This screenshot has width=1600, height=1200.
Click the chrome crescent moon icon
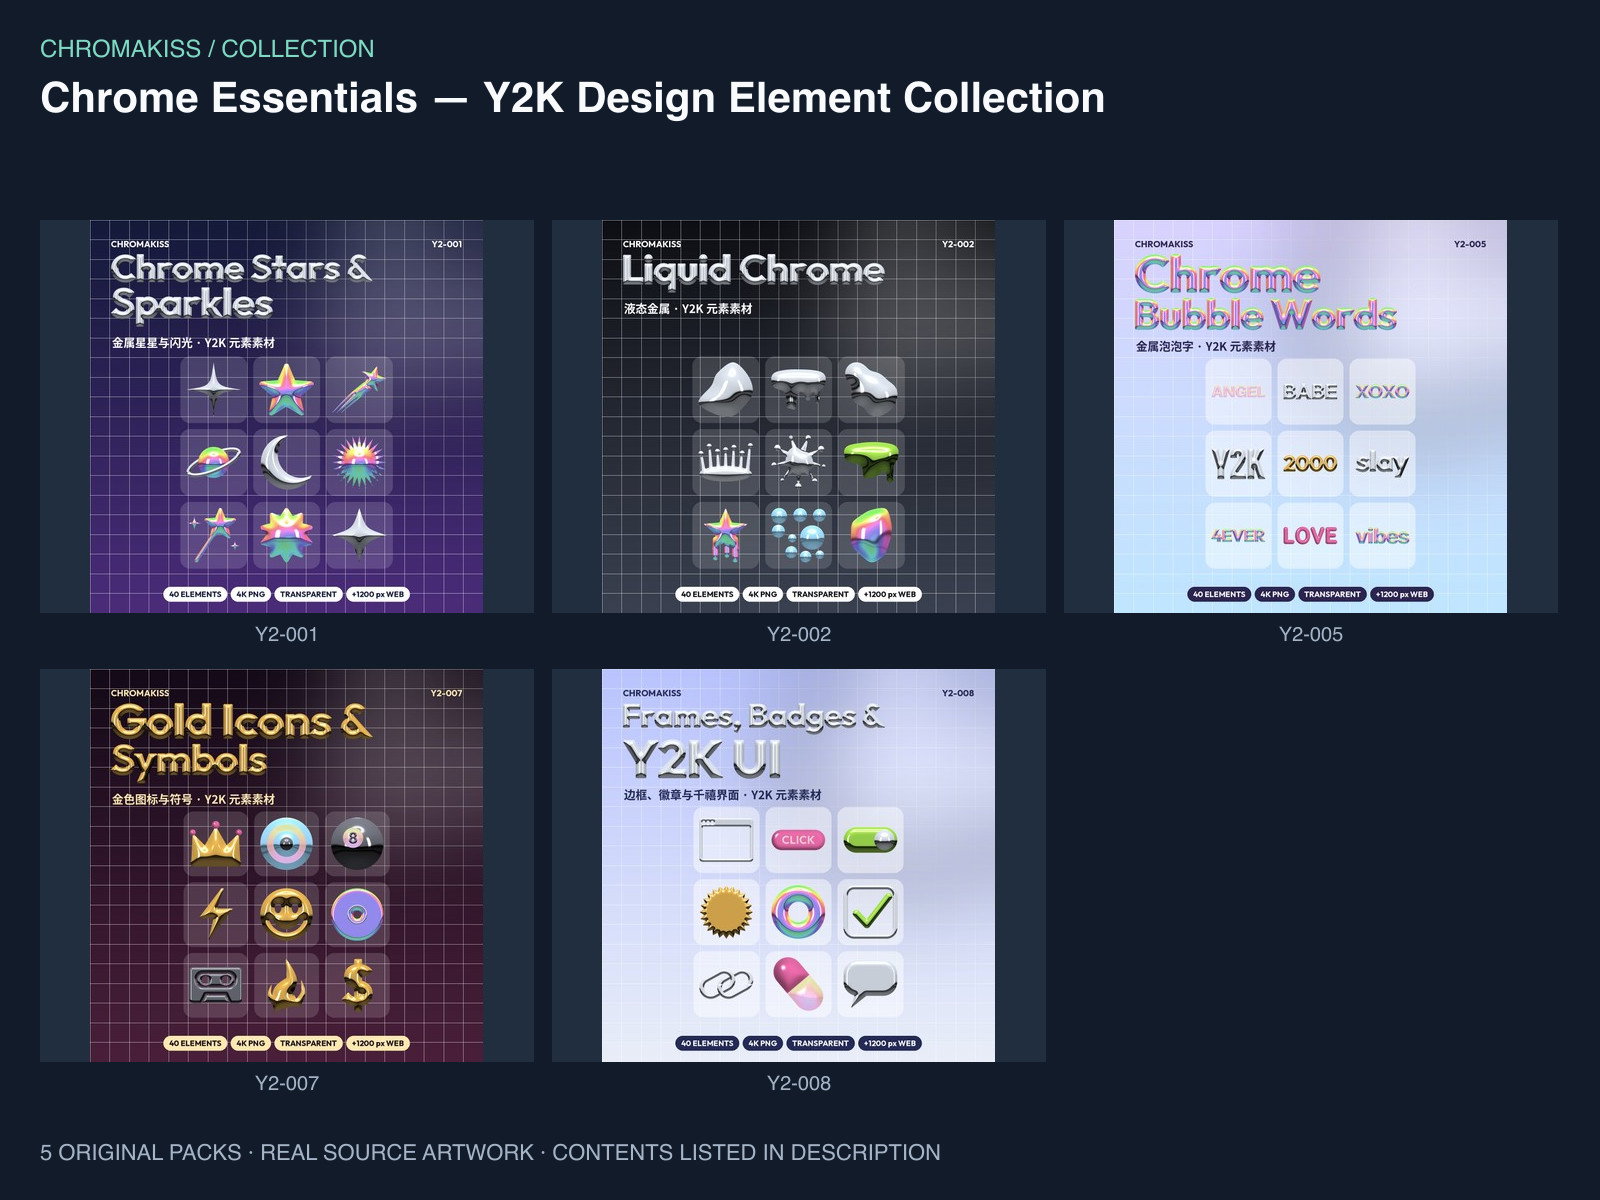tap(287, 462)
